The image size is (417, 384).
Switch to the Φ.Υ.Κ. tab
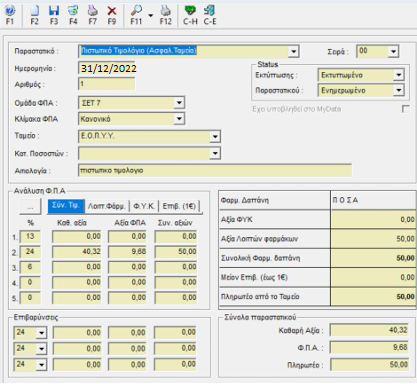tap(144, 206)
